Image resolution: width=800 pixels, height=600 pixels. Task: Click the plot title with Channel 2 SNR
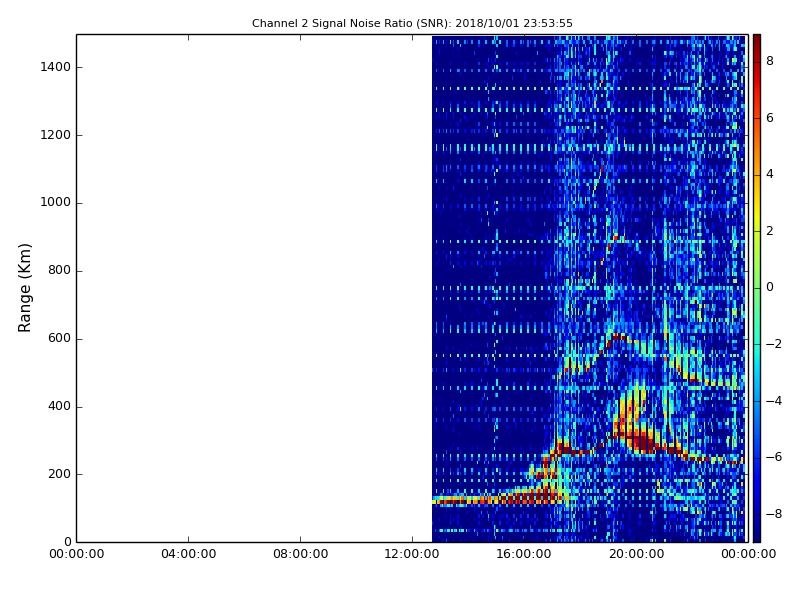pyautogui.click(x=412, y=23)
